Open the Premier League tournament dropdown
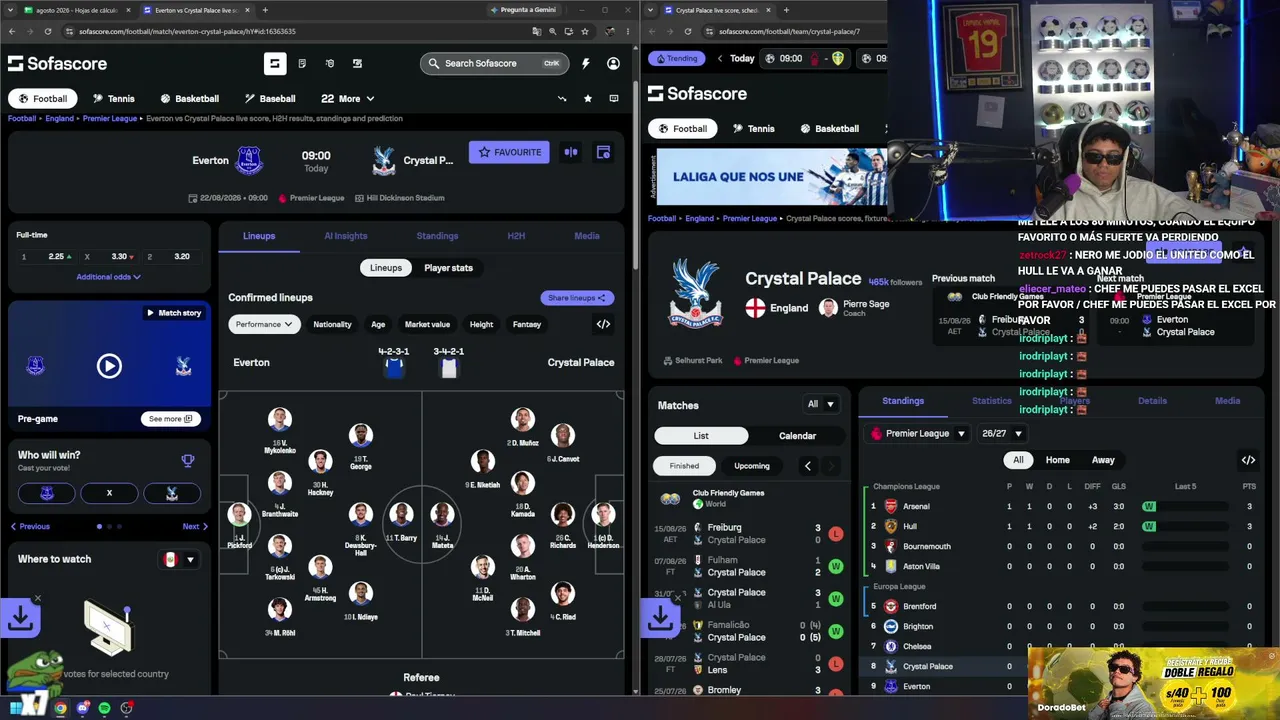1280x720 pixels. click(917, 434)
